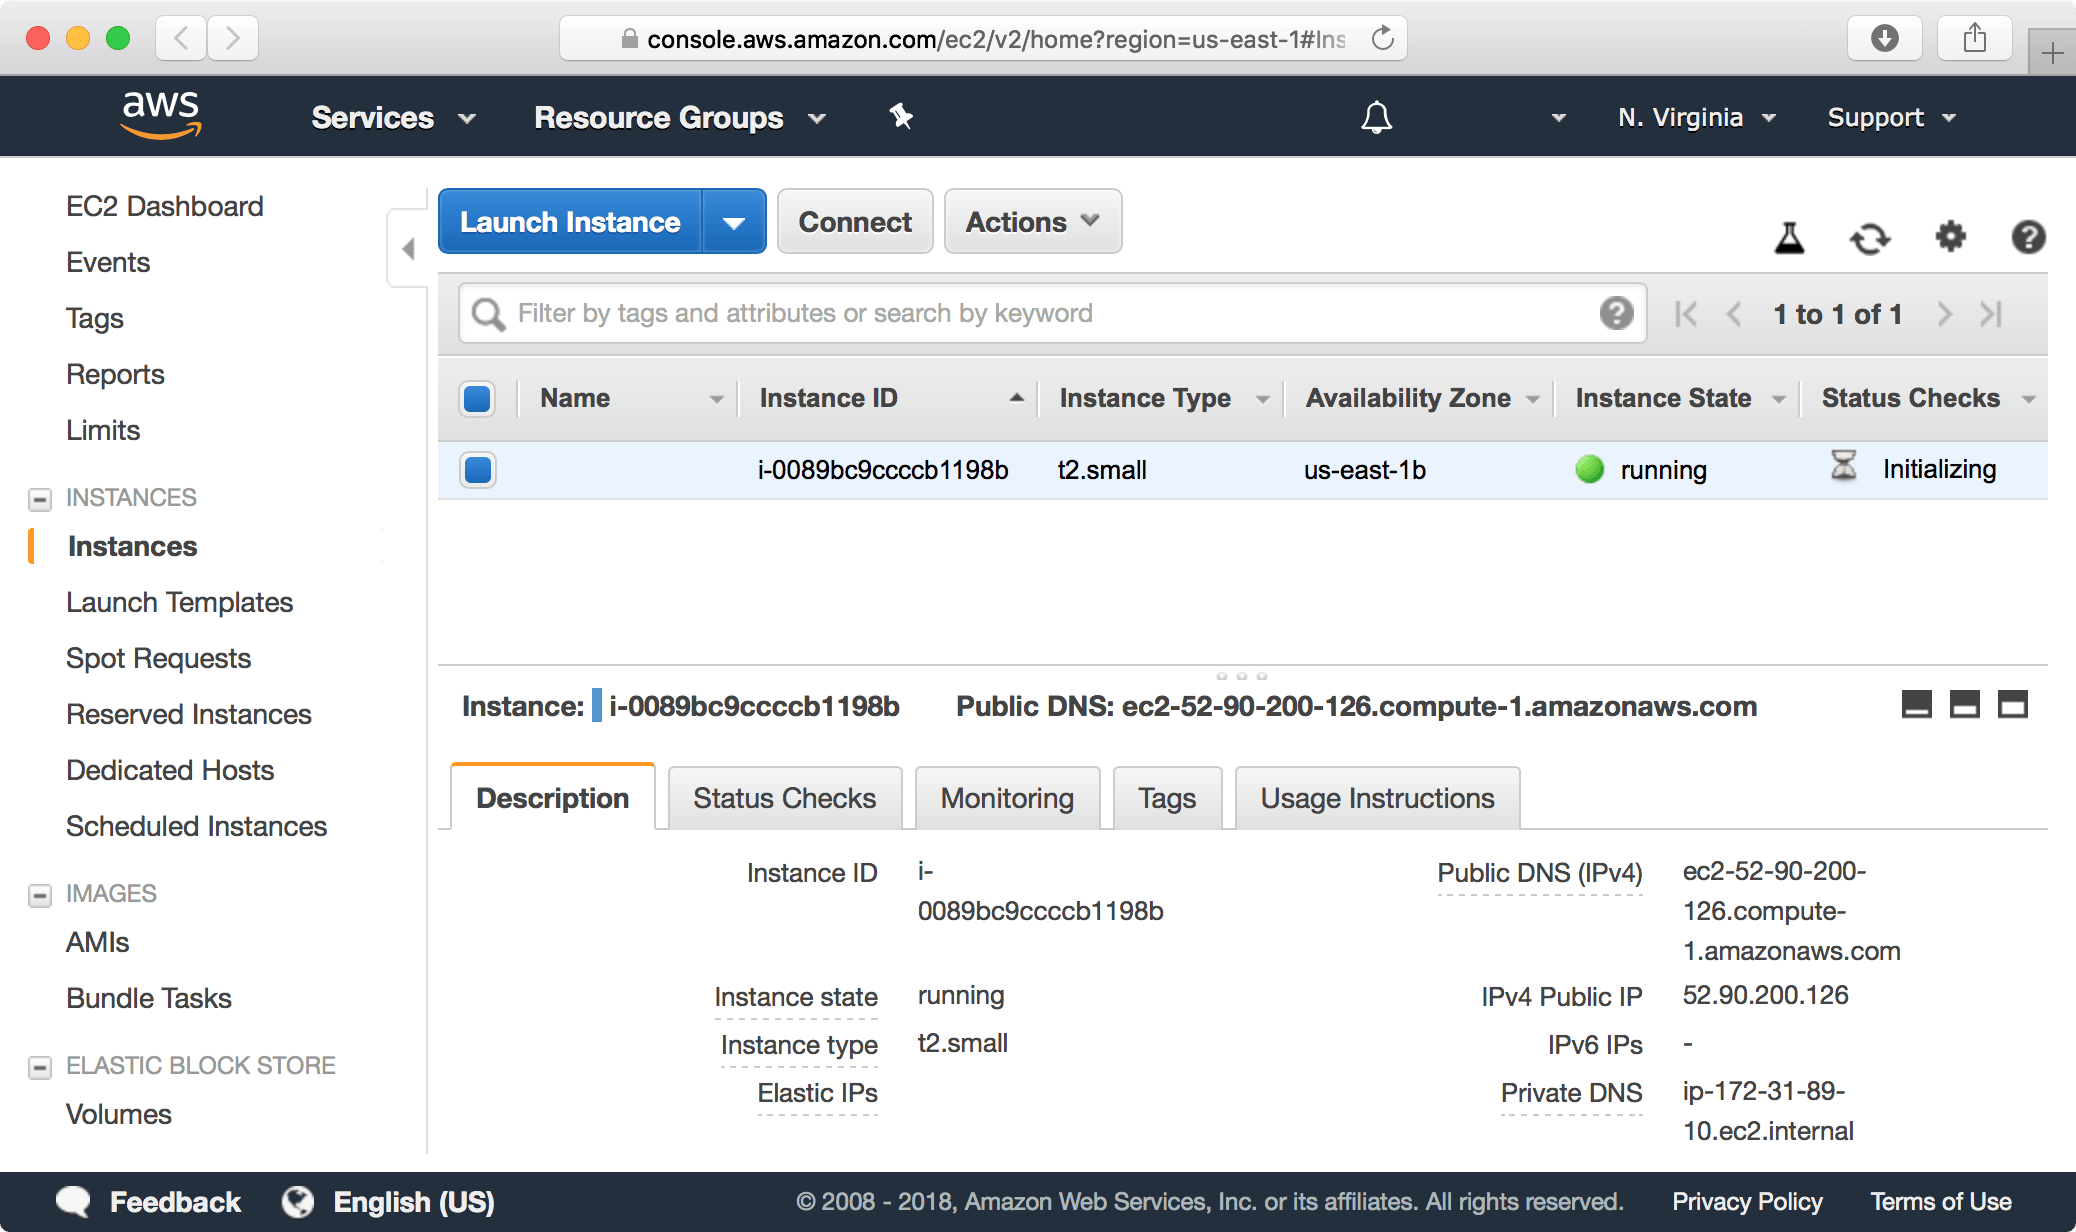Click the Connect button

click(x=855, y=223)
